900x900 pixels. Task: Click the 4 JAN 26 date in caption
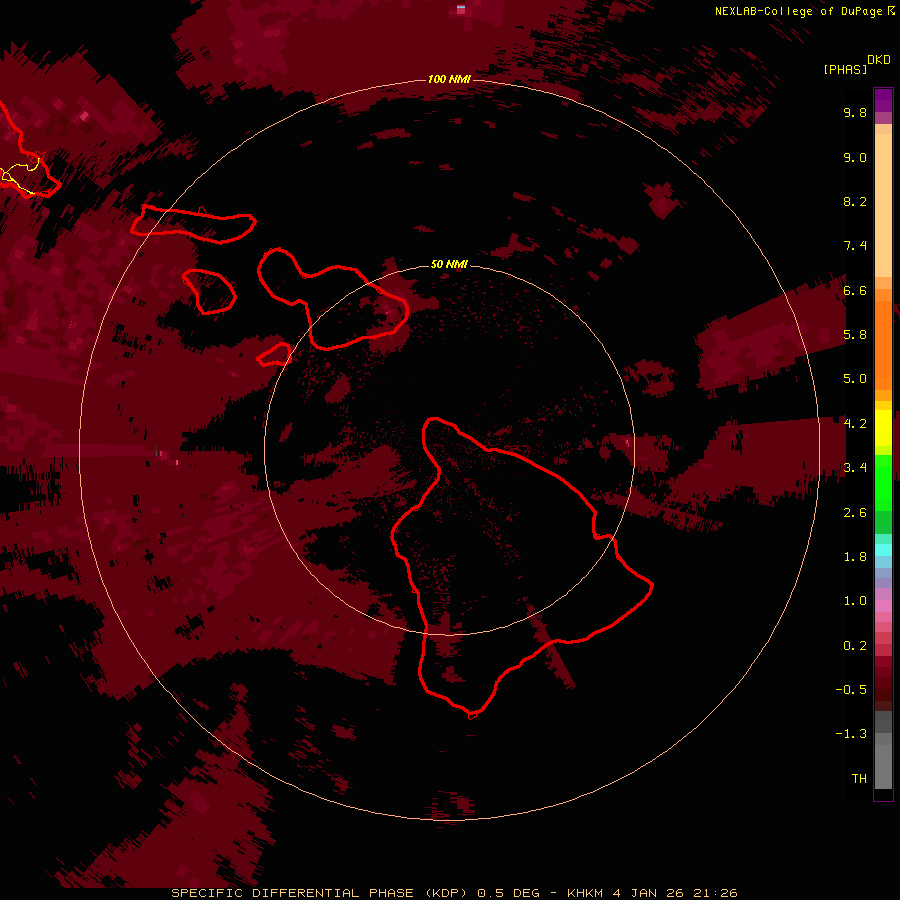point(650,893)
